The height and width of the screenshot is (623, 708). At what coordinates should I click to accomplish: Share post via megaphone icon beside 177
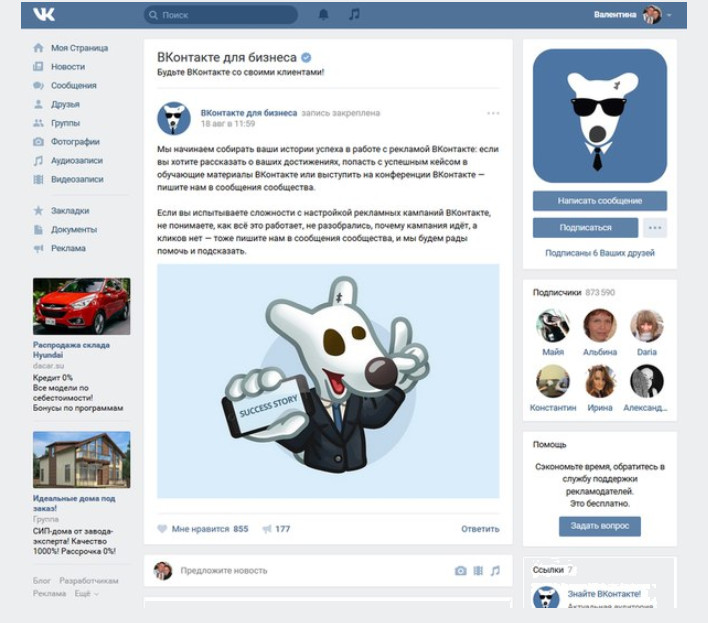pos(267,529)
